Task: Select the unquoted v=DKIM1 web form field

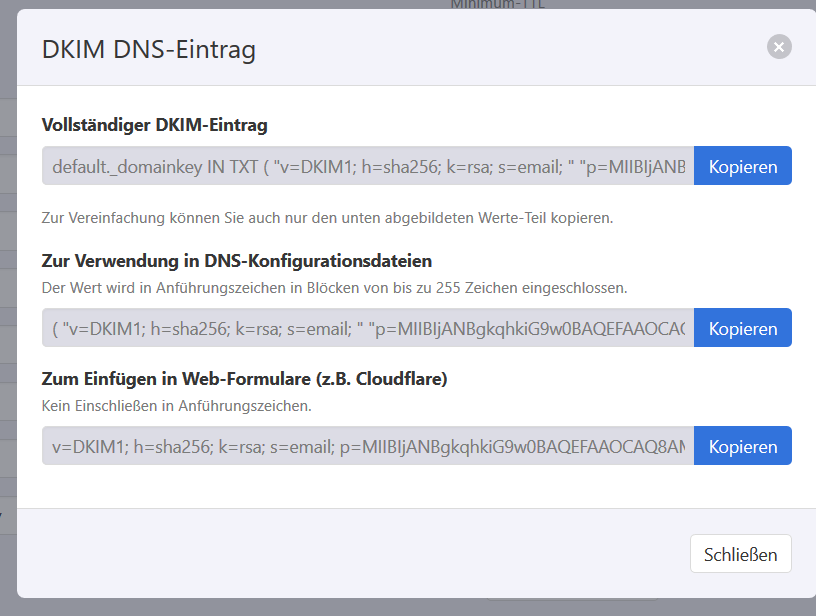Action: 368,446
